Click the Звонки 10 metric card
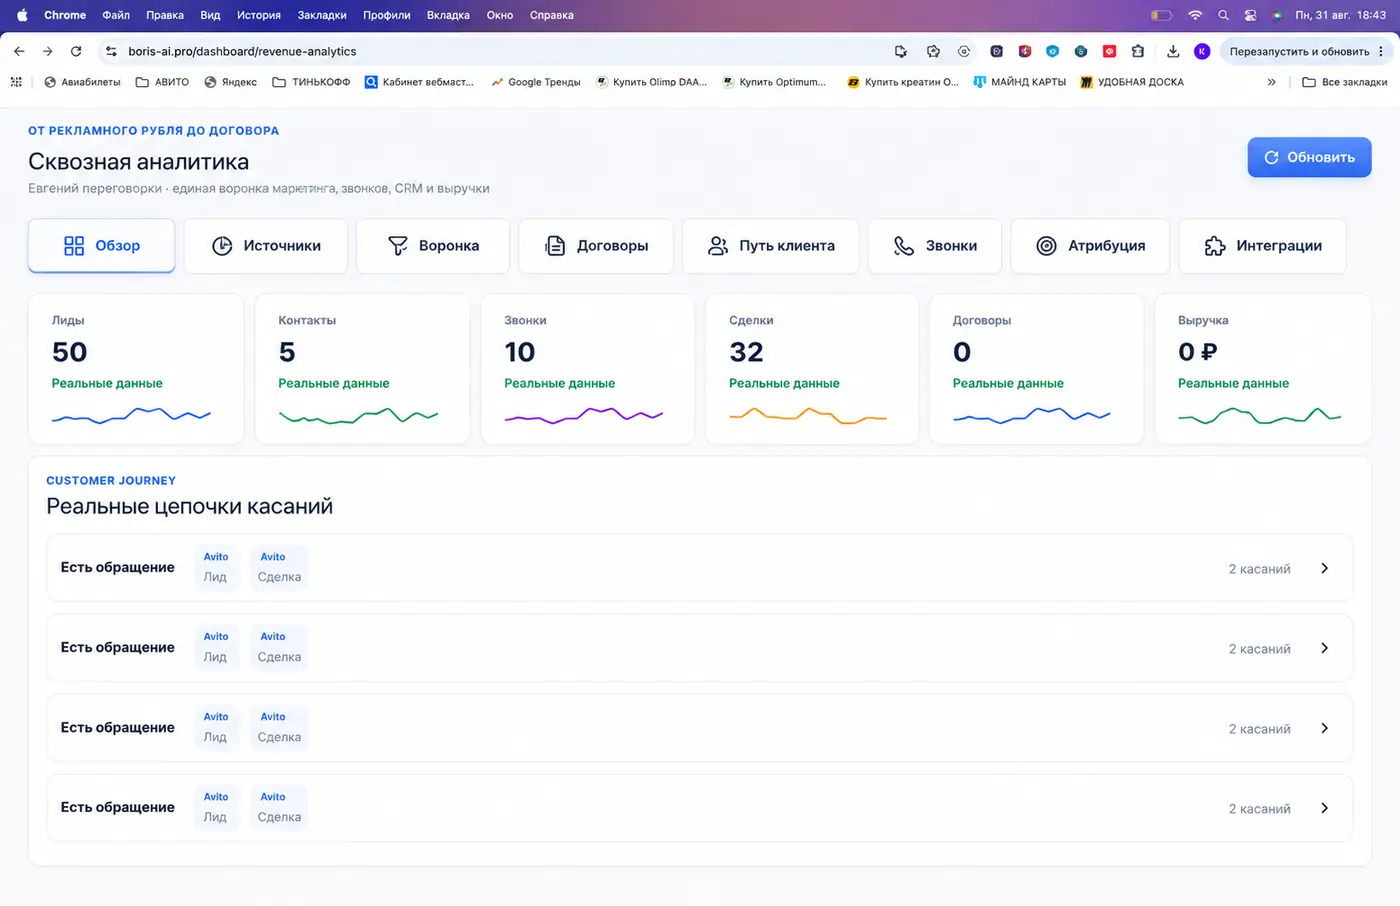This screenshot has width=1400, height=906. pos(588,369)
